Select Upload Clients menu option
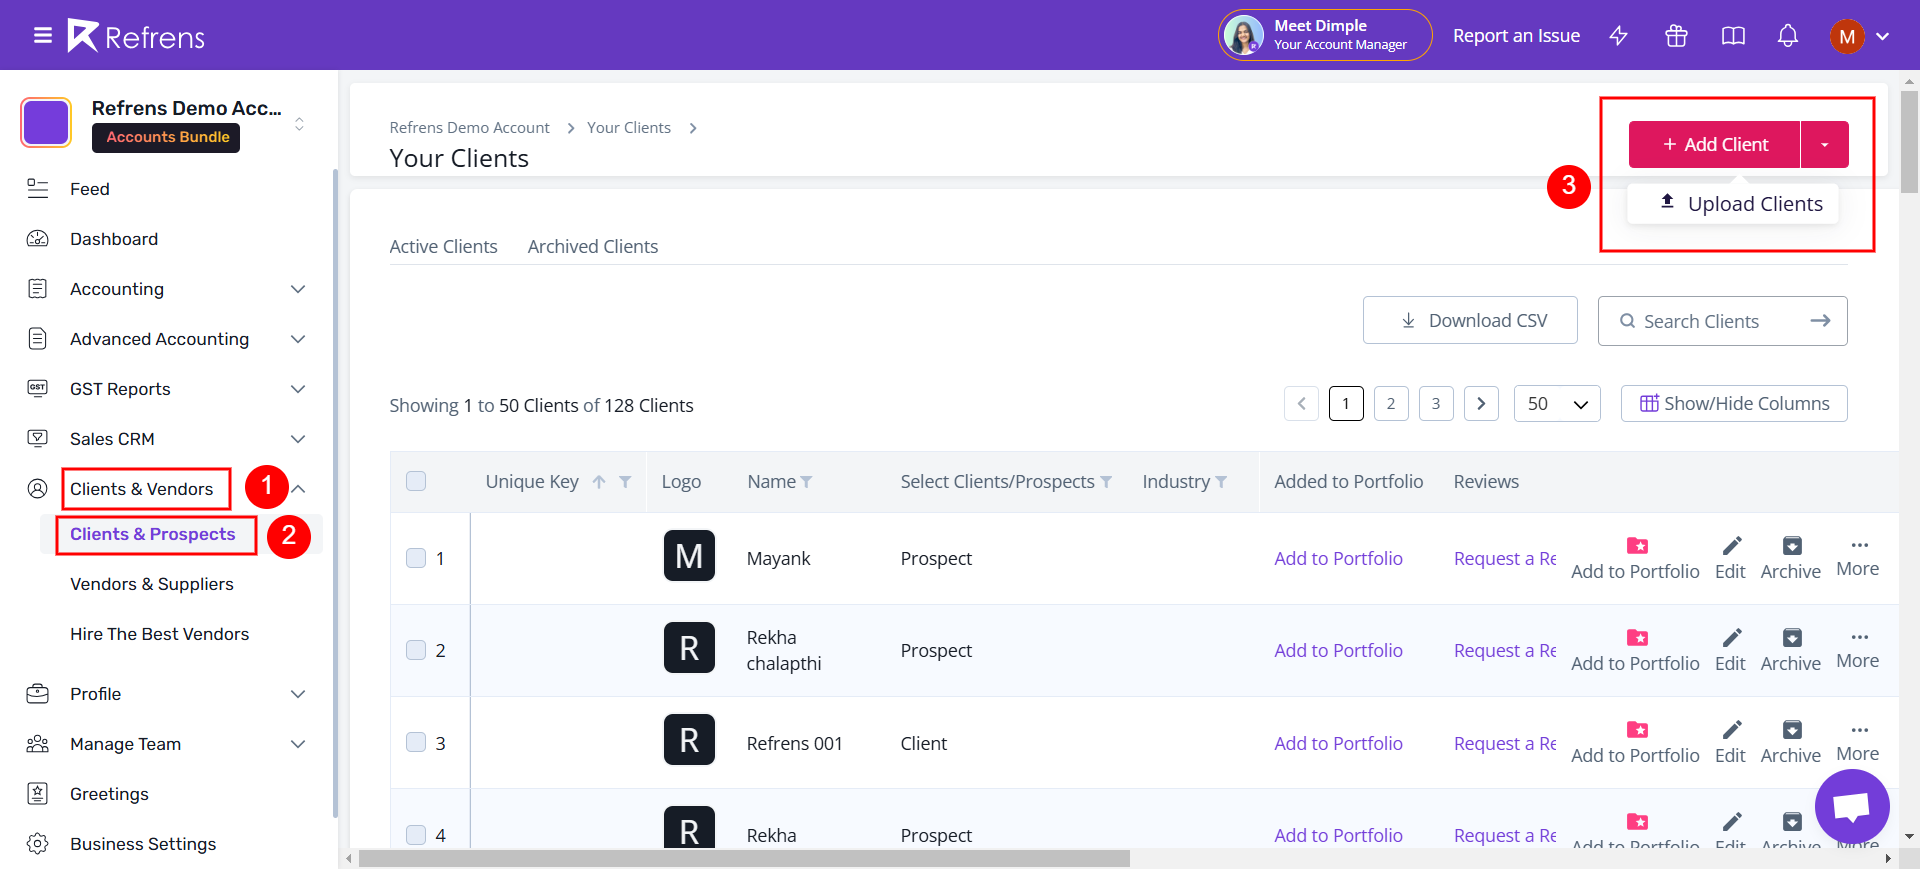1920x869 pixels. [1733, 204]
